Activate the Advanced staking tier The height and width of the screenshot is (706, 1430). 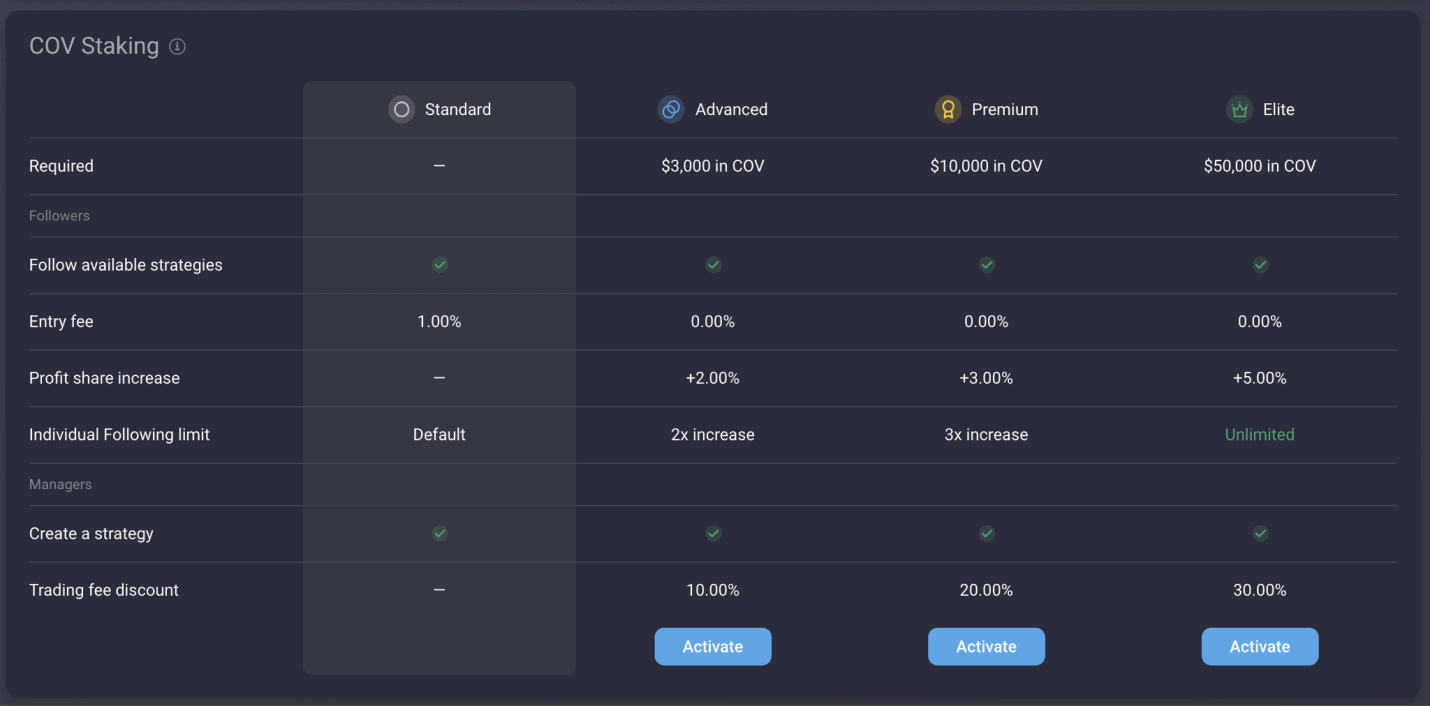713,647
